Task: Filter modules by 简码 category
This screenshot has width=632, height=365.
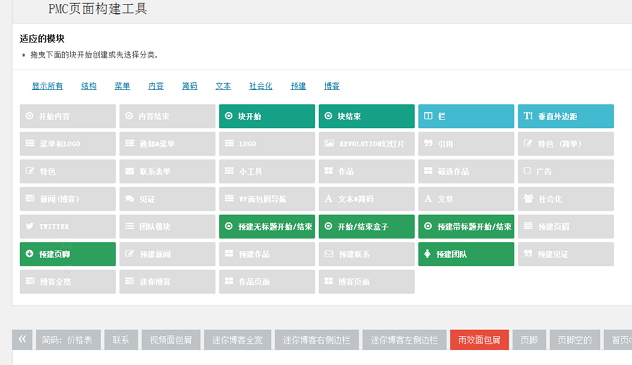Action: (189, 86)
